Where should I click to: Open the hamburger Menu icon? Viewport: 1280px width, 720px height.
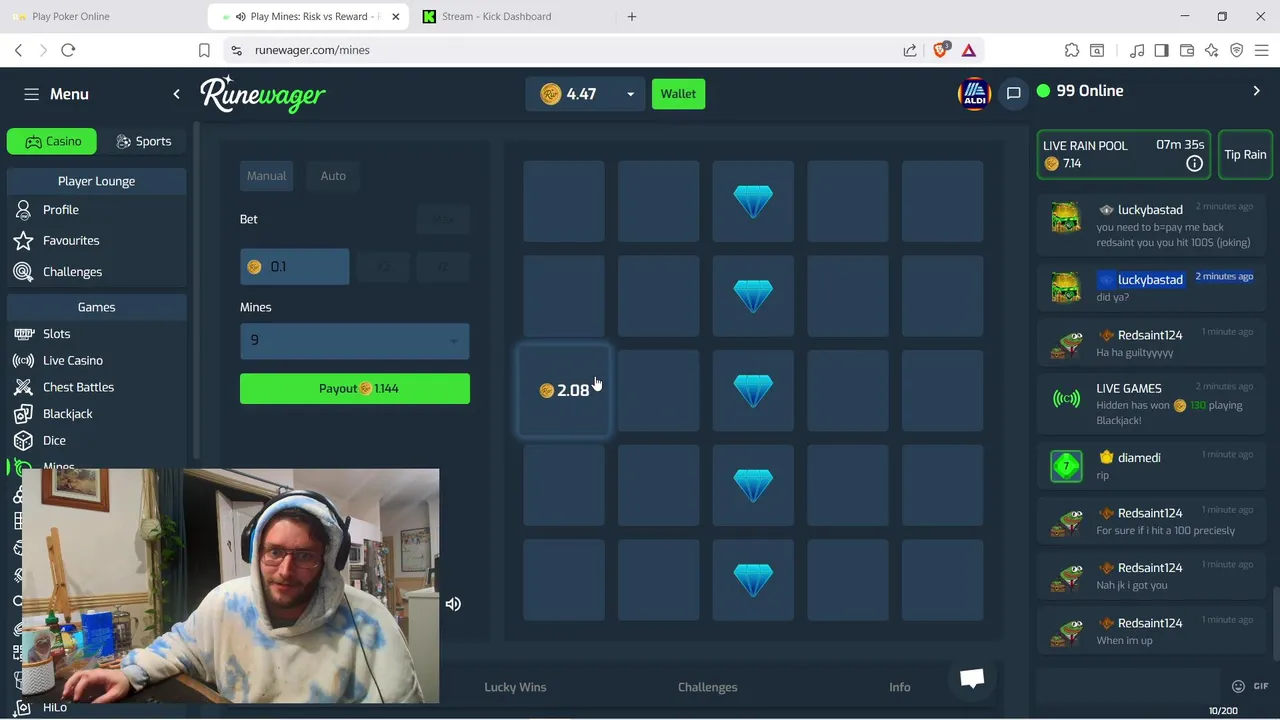point(31,94)
